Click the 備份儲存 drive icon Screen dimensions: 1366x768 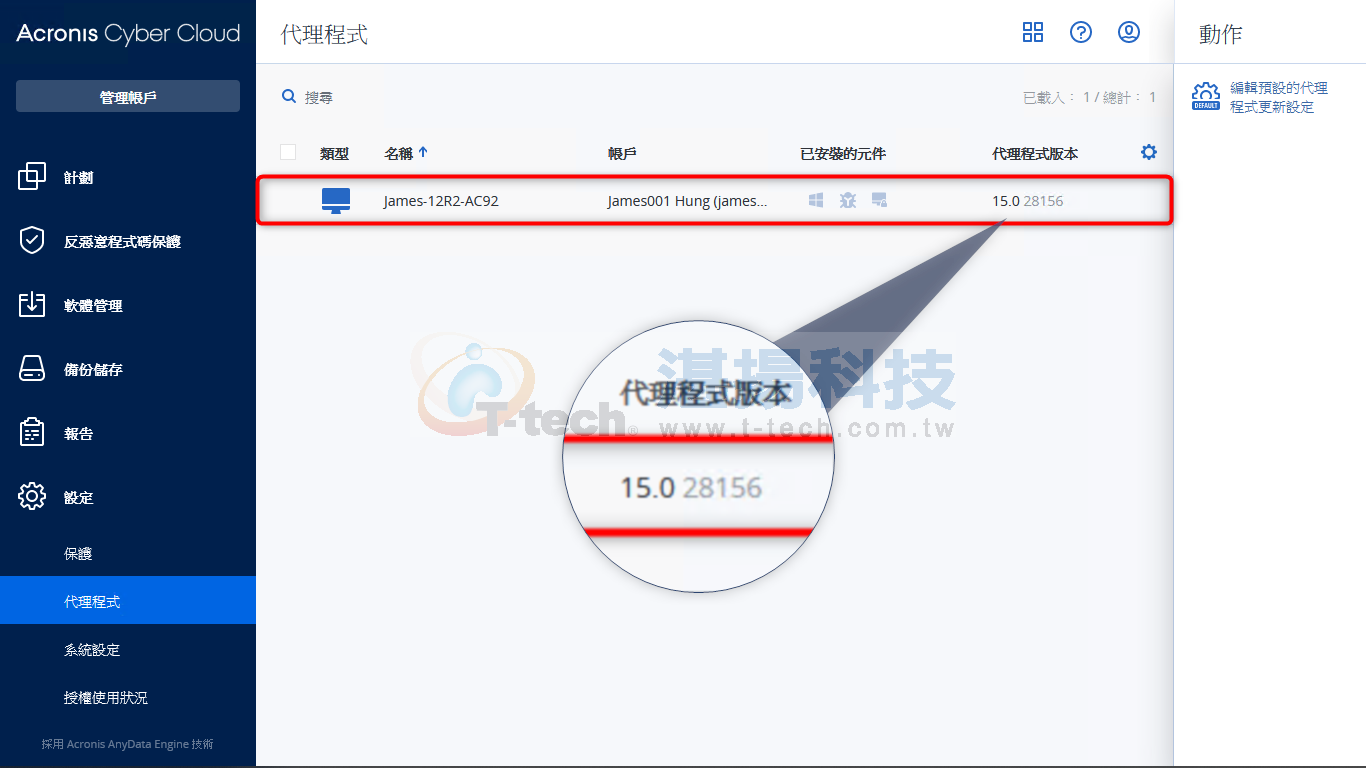click(x=32, y=369)
